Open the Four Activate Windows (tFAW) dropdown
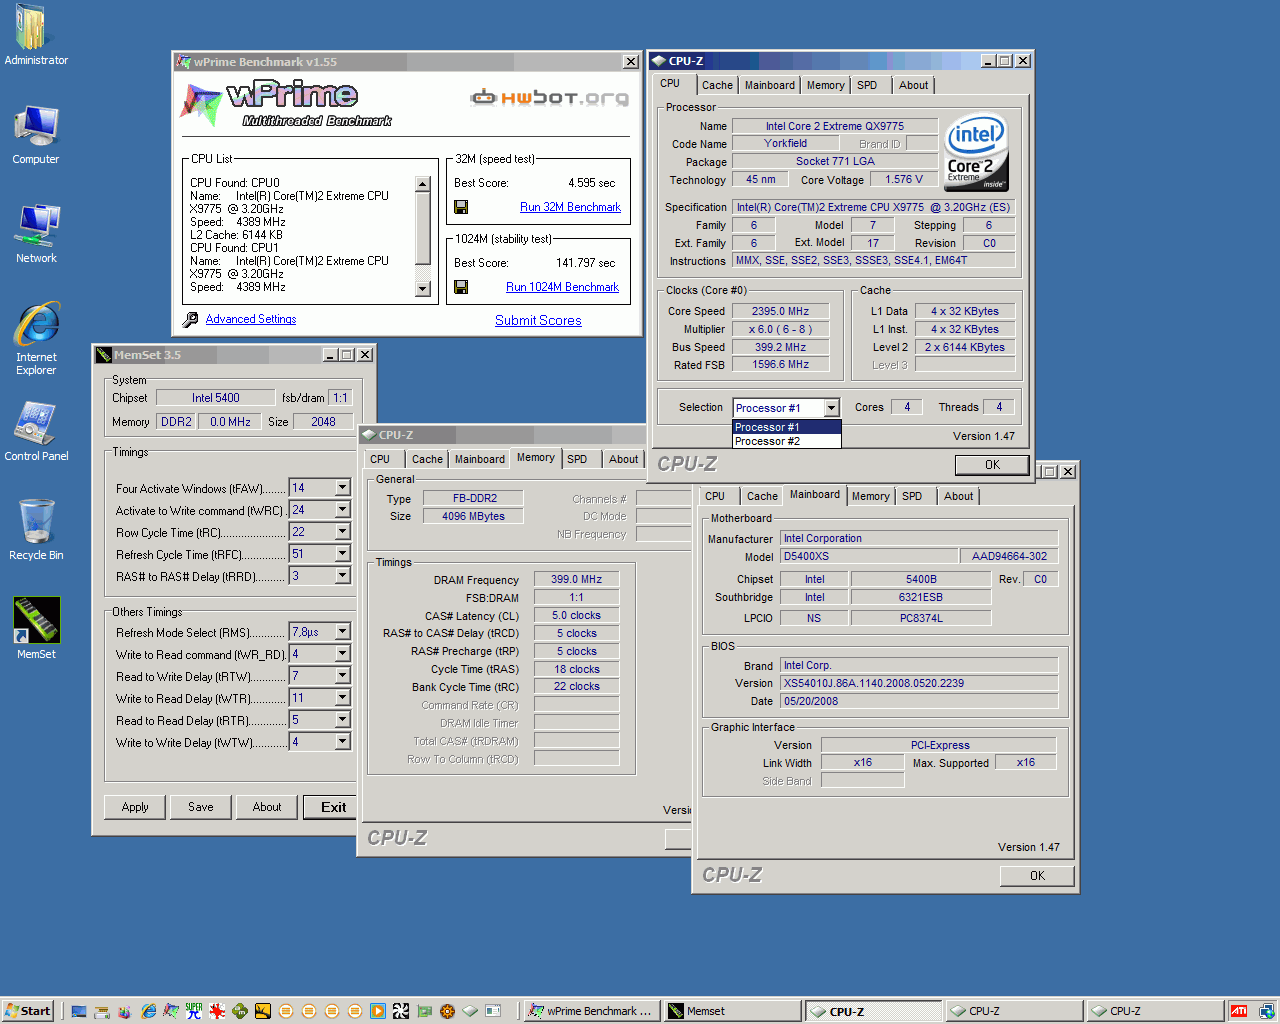 pos(343,488)
